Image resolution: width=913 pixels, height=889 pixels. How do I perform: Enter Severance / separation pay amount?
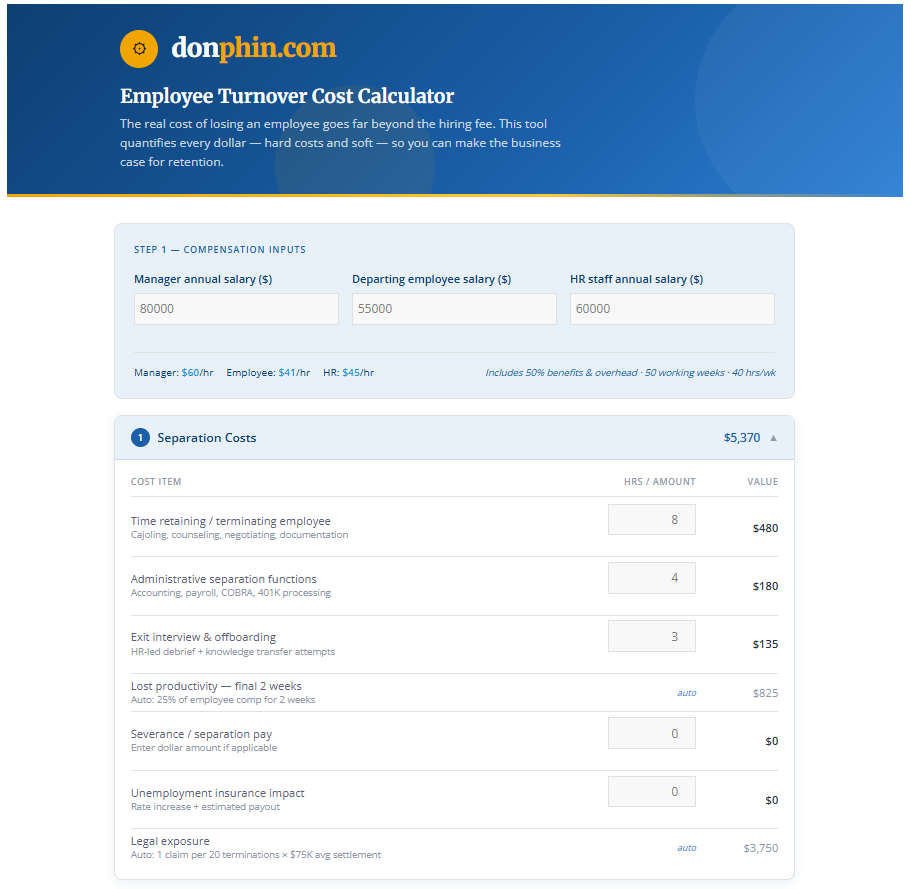pyautogui.click(x=651, y=733)
